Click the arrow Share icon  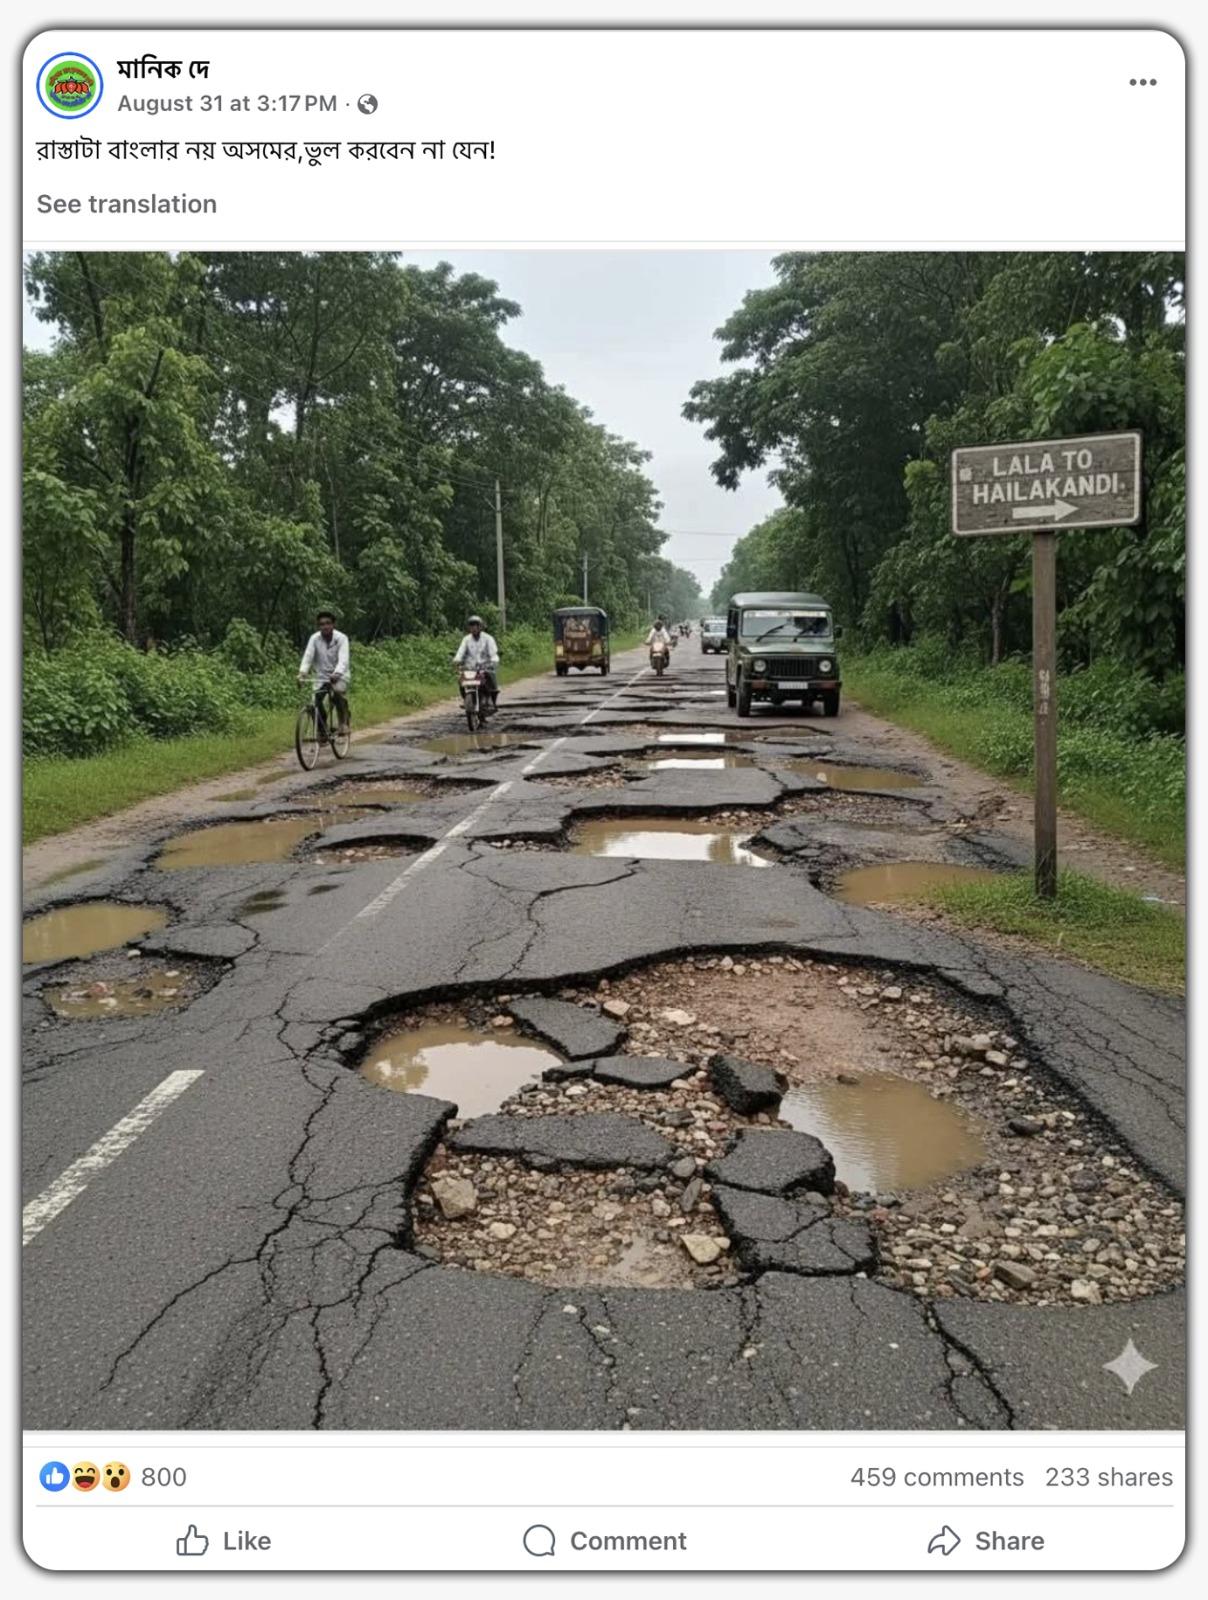[944, 1540]
